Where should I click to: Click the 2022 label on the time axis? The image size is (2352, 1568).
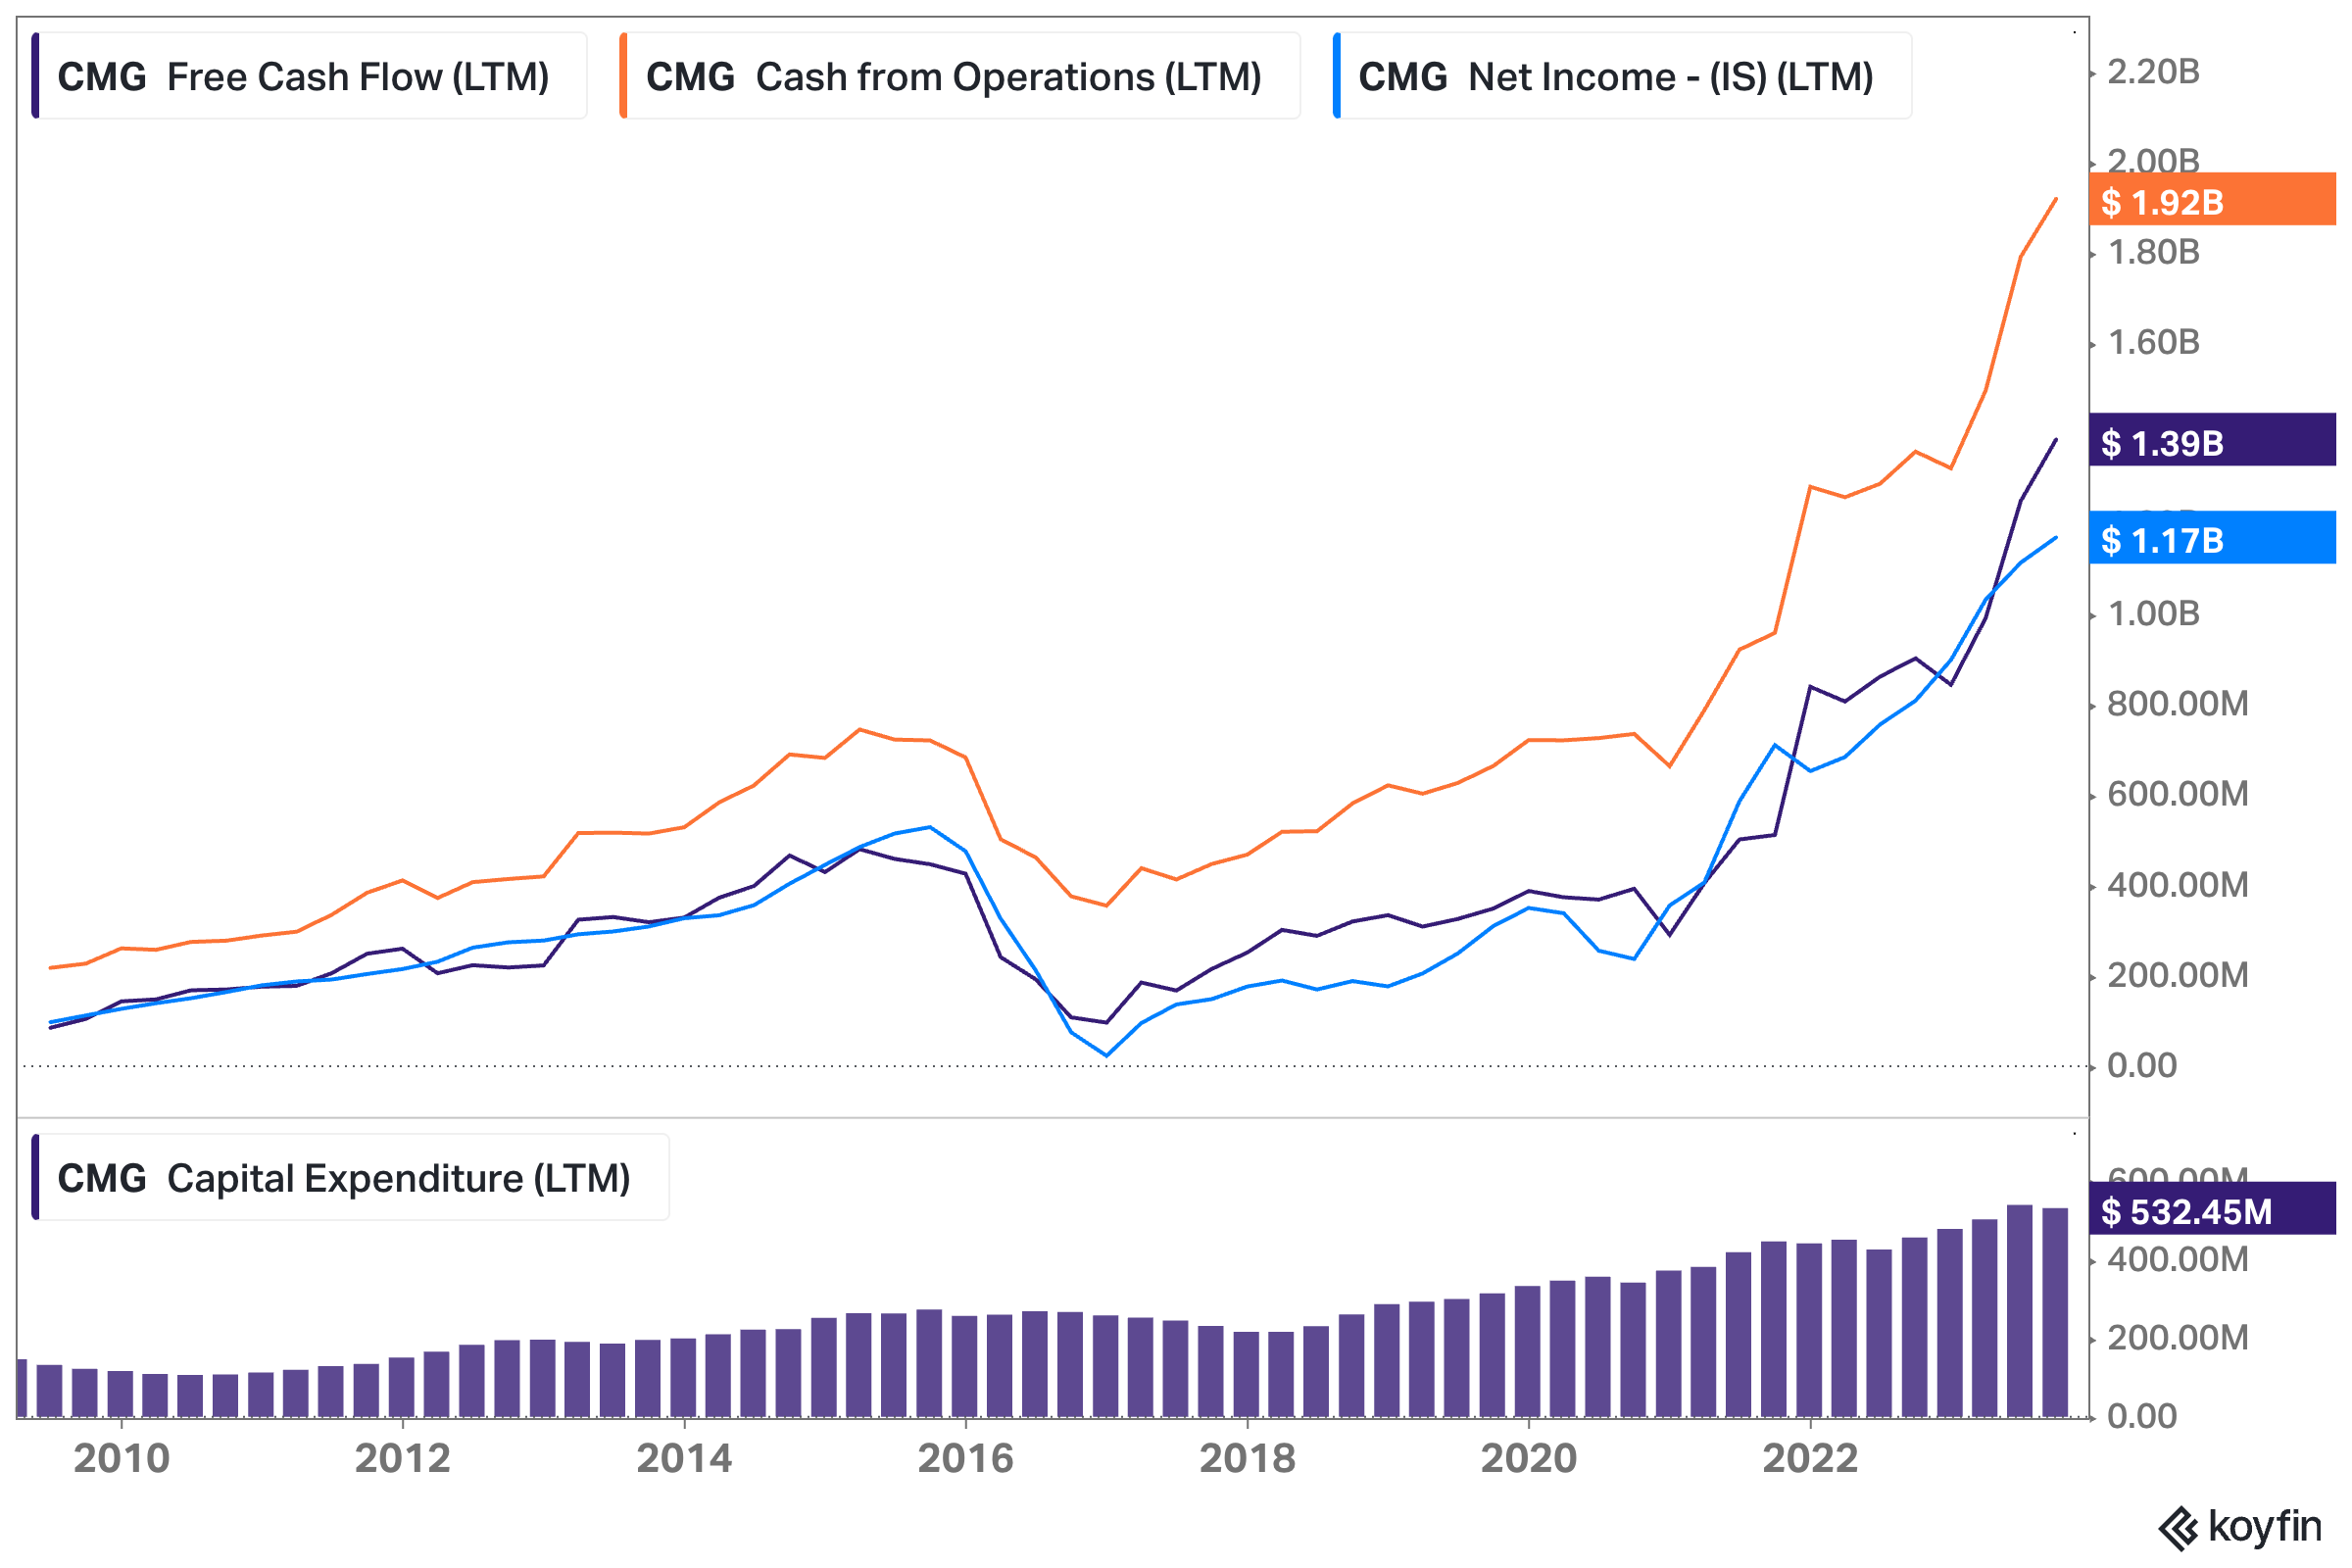(1810, 1459)
